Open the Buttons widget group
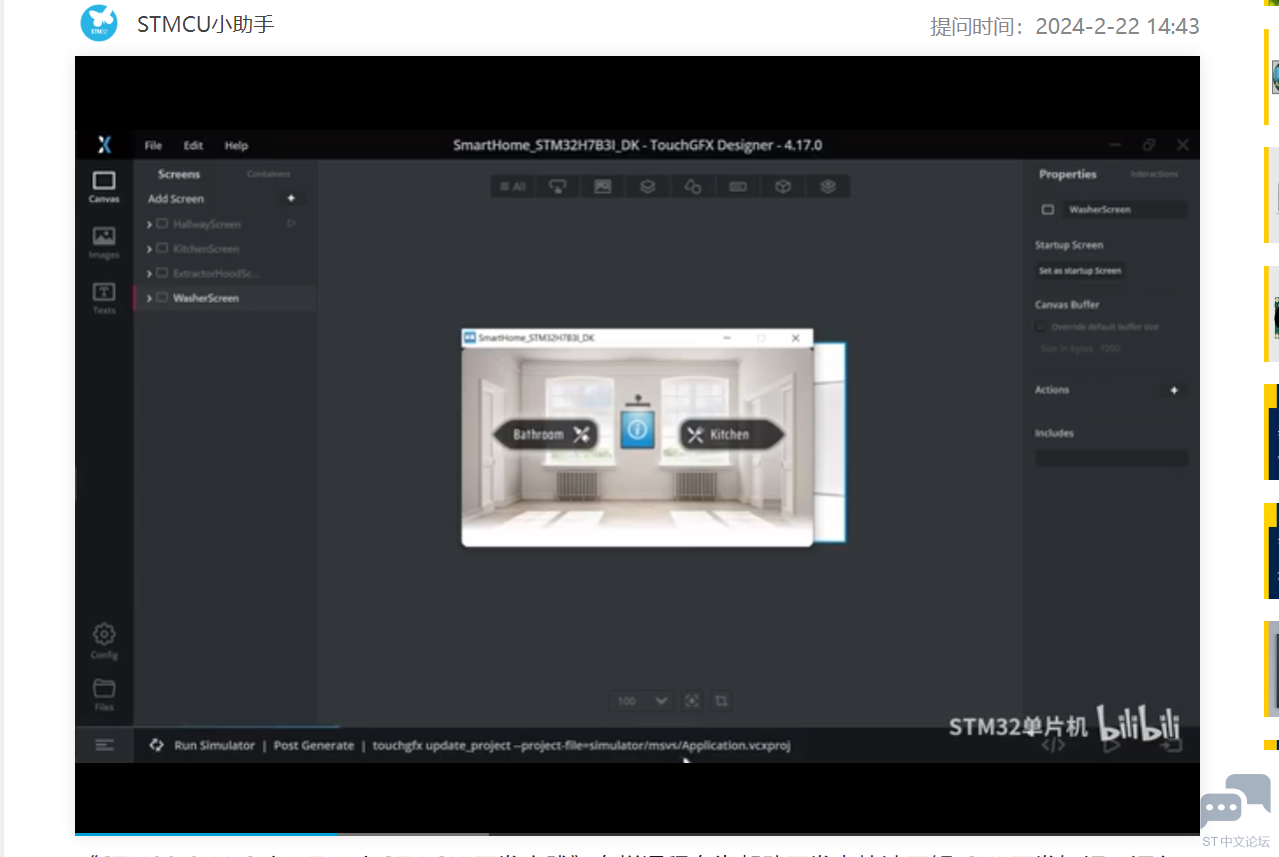1279x857 pixels. 558,186
